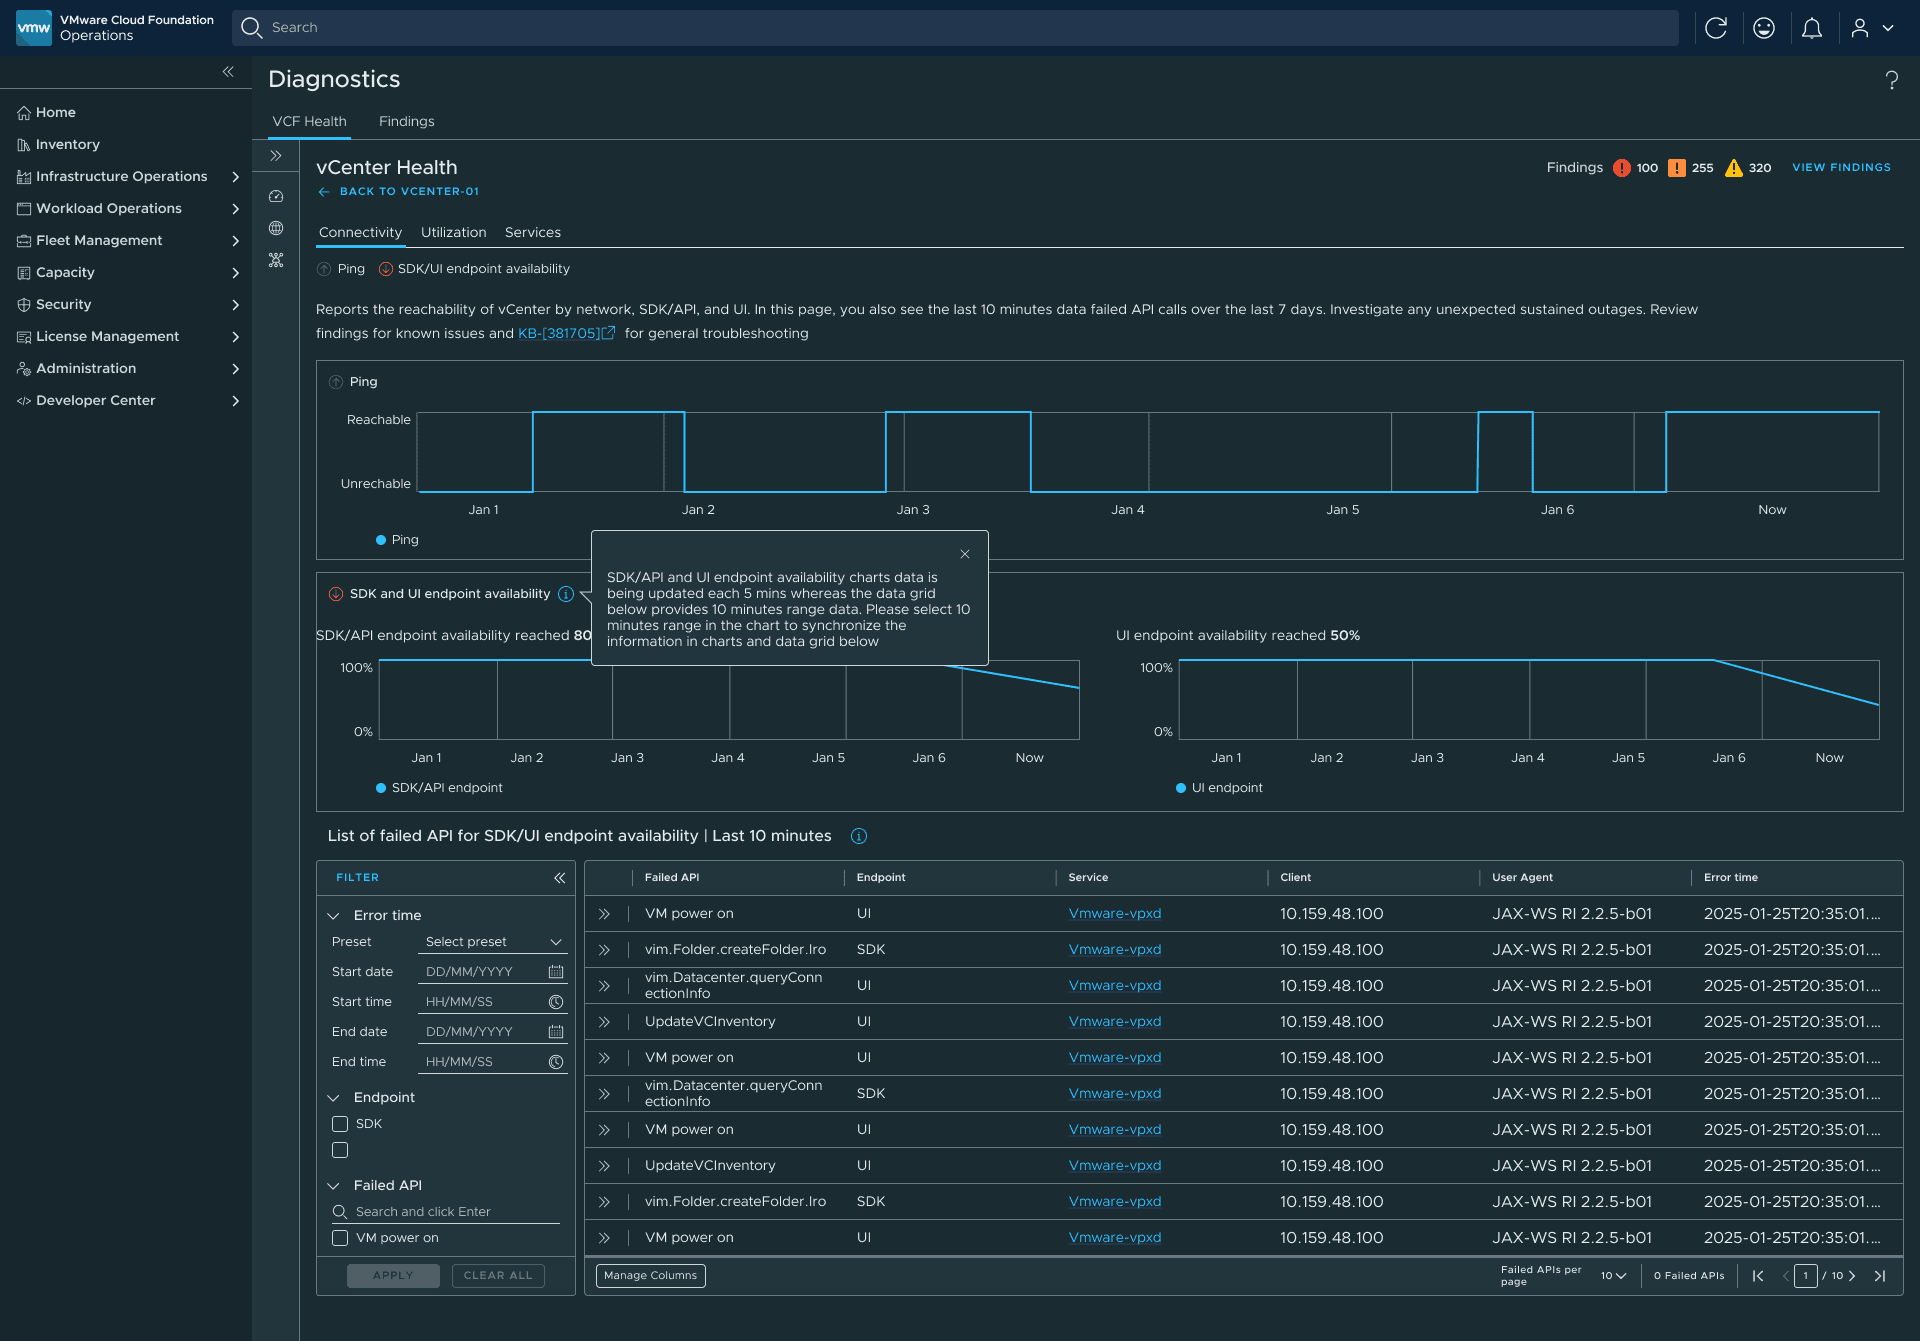Check the SDK endpoint checkbox
Viewport: 1920px width, 1341px height.
pos(340,1124)
